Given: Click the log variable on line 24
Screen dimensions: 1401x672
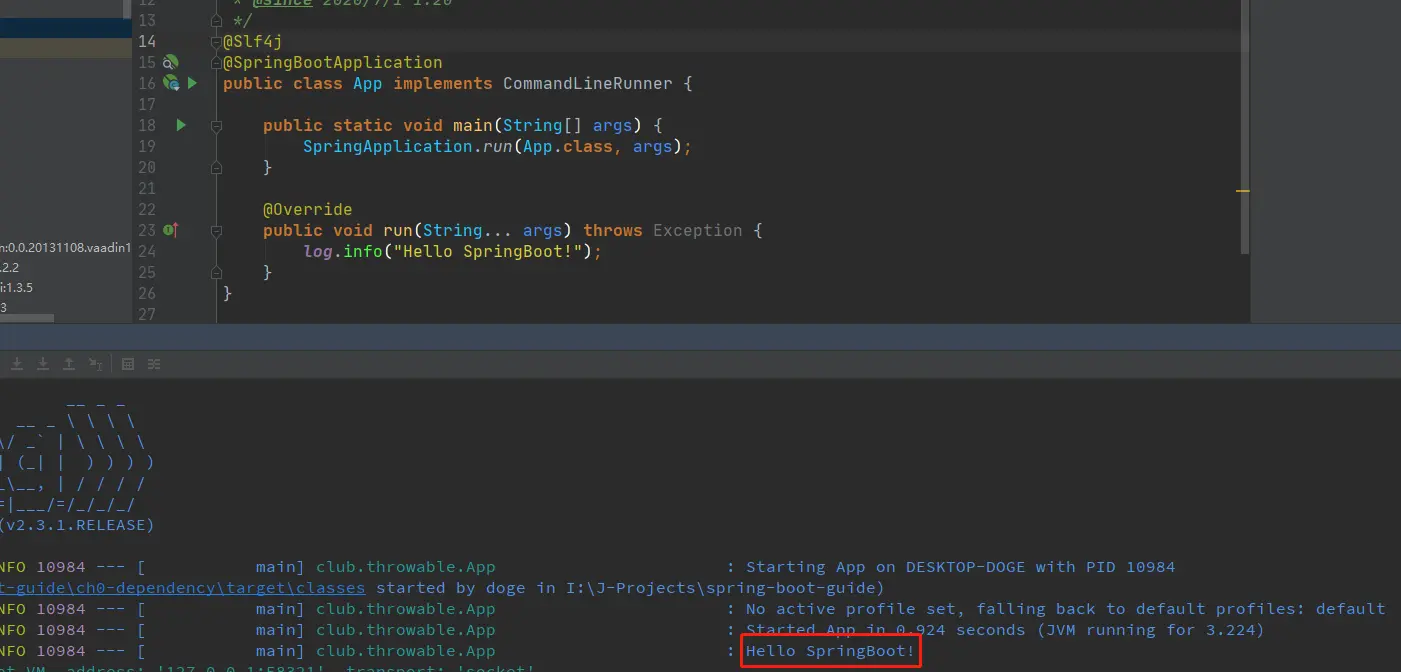Looking at the screenshot, I should 318,251.
